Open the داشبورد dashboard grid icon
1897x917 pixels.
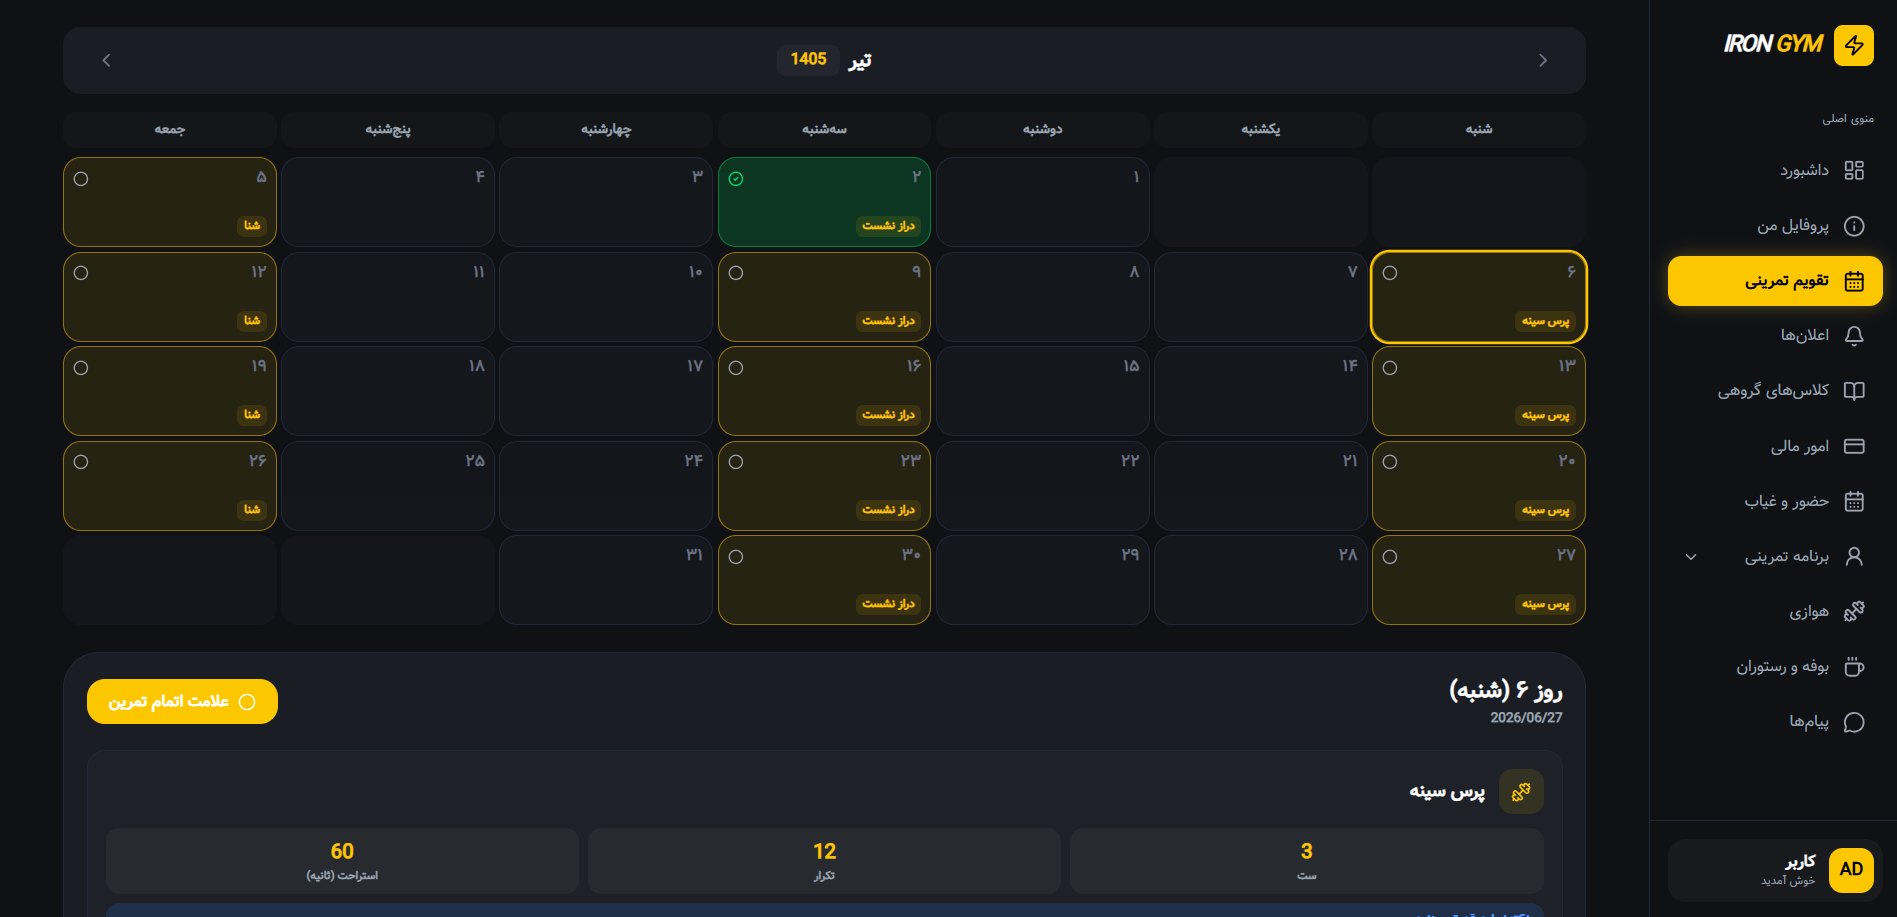pos(1854,170)
